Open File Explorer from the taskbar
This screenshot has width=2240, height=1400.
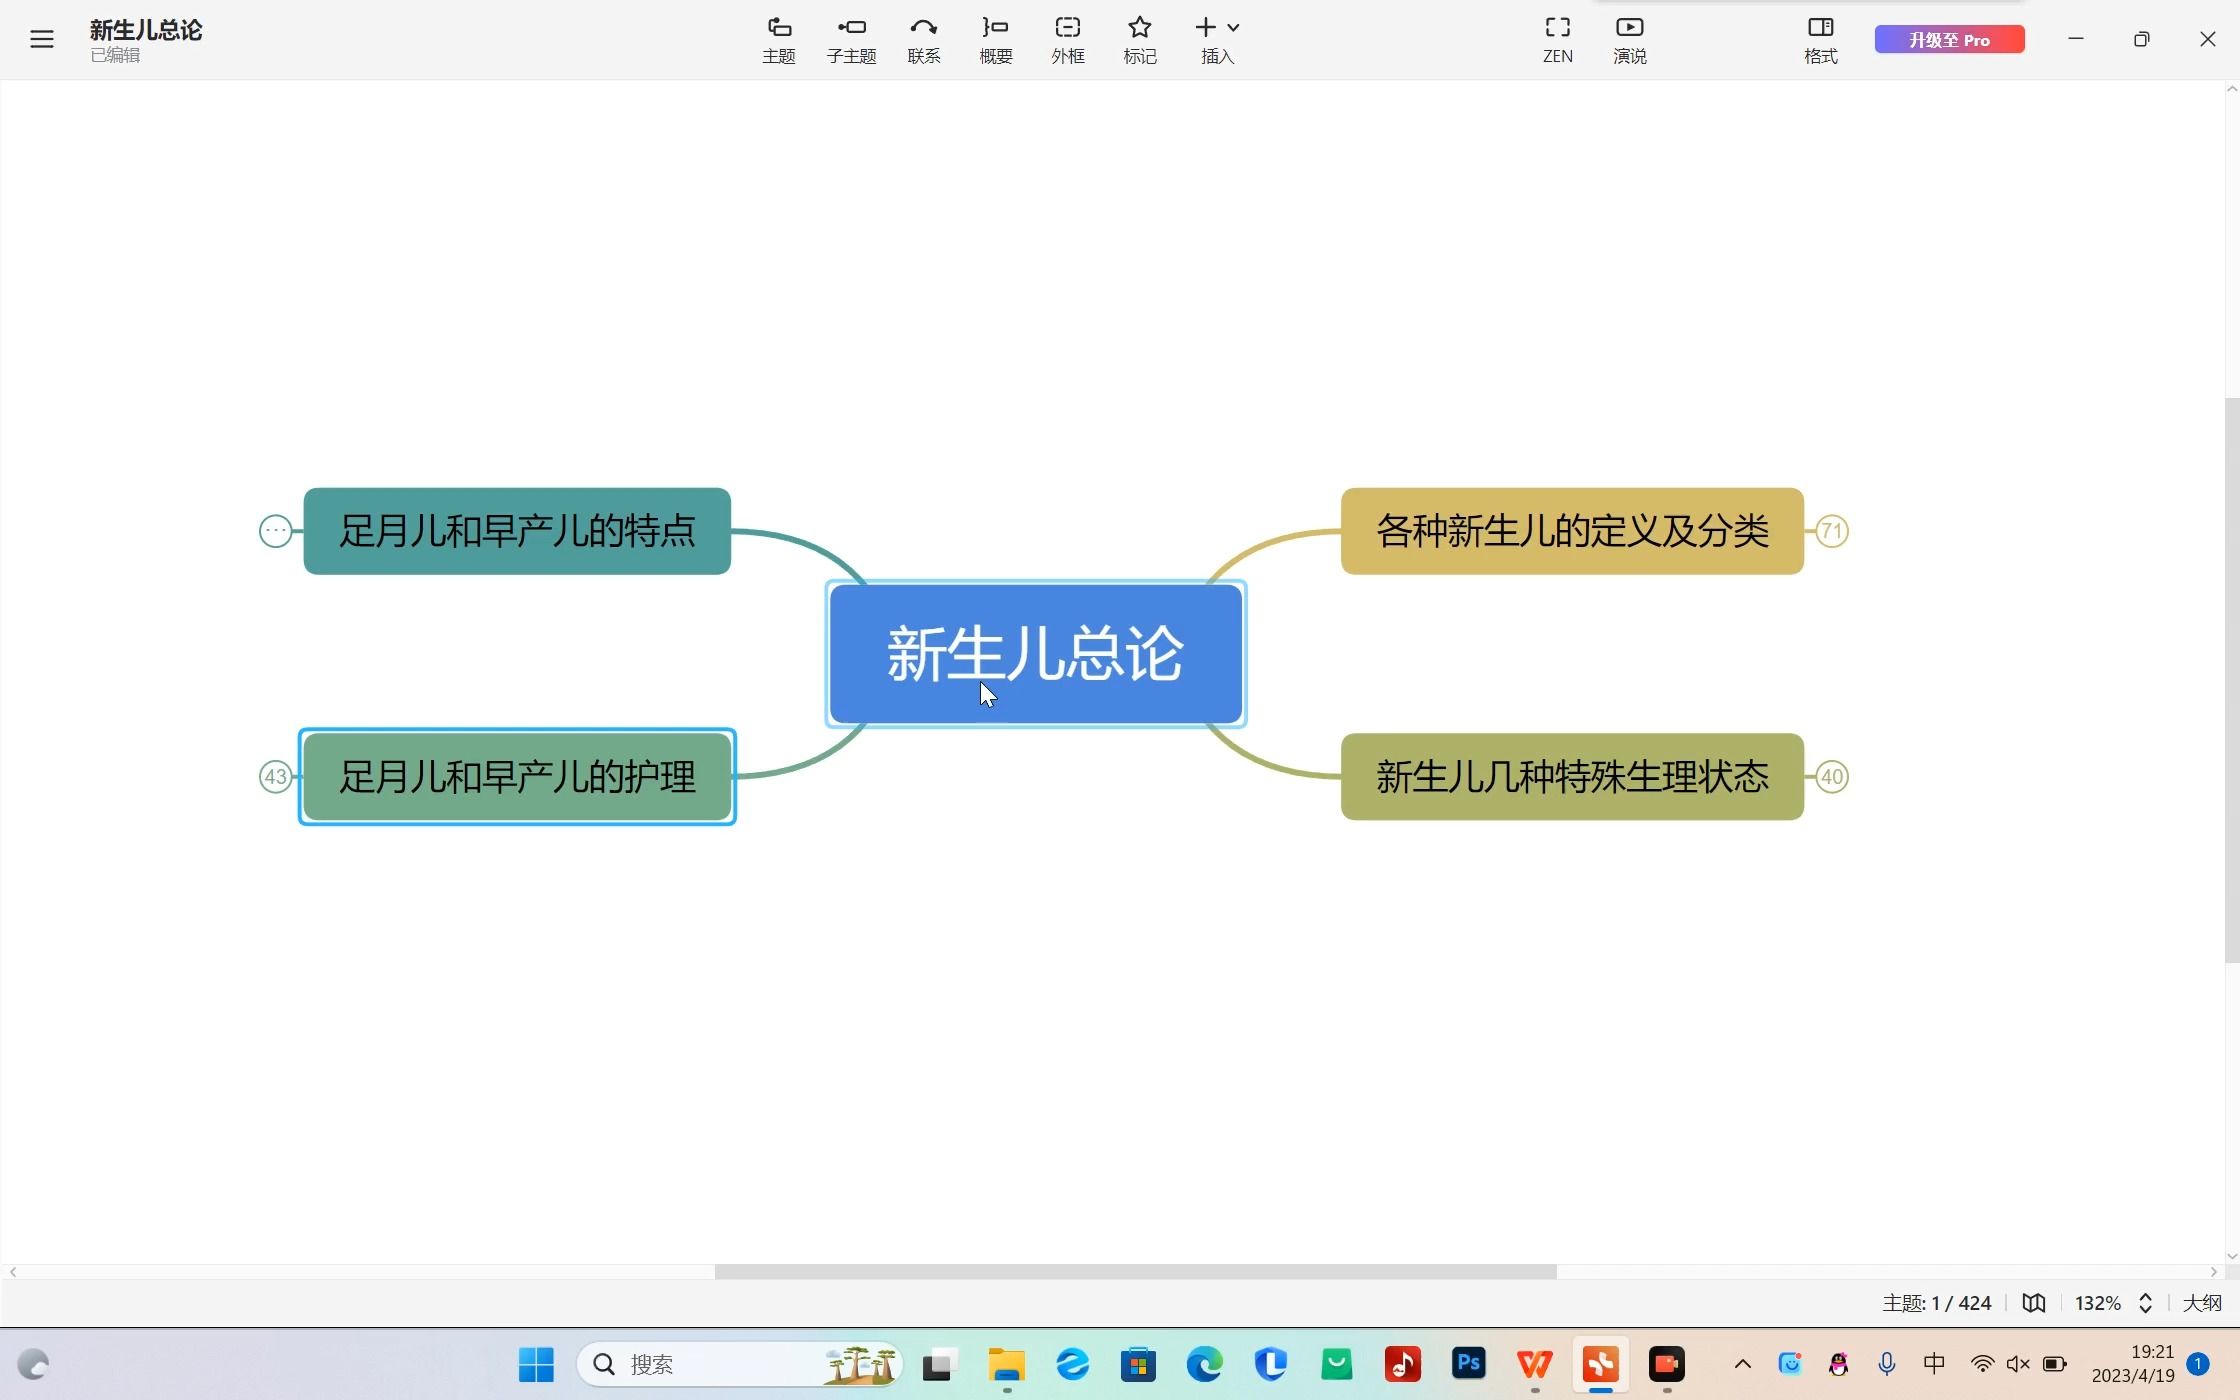coord(1006,1364)
